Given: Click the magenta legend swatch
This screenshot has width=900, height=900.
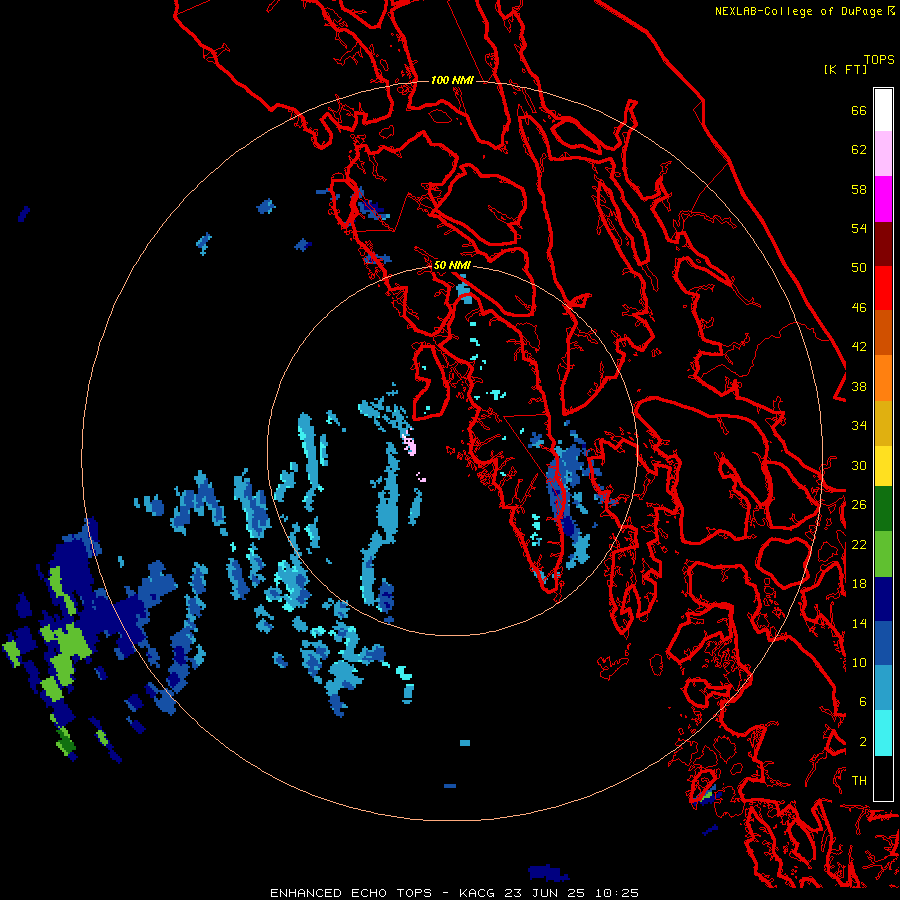Looking at the screenshot, I should [x=883, y=199].
